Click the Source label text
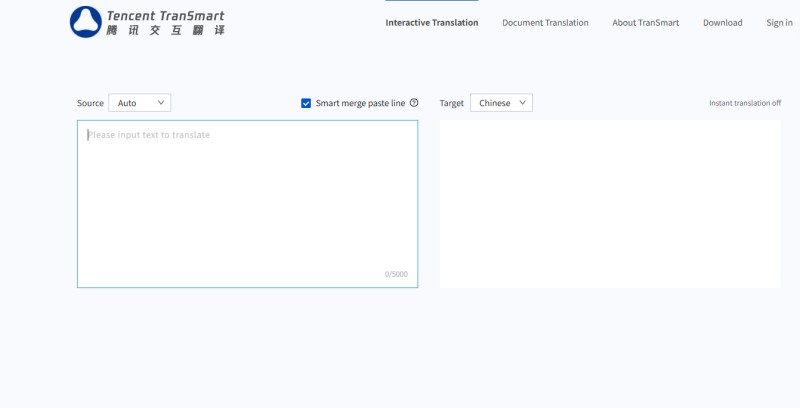Screen dimensions: 800x408 (x=90, y=103)
